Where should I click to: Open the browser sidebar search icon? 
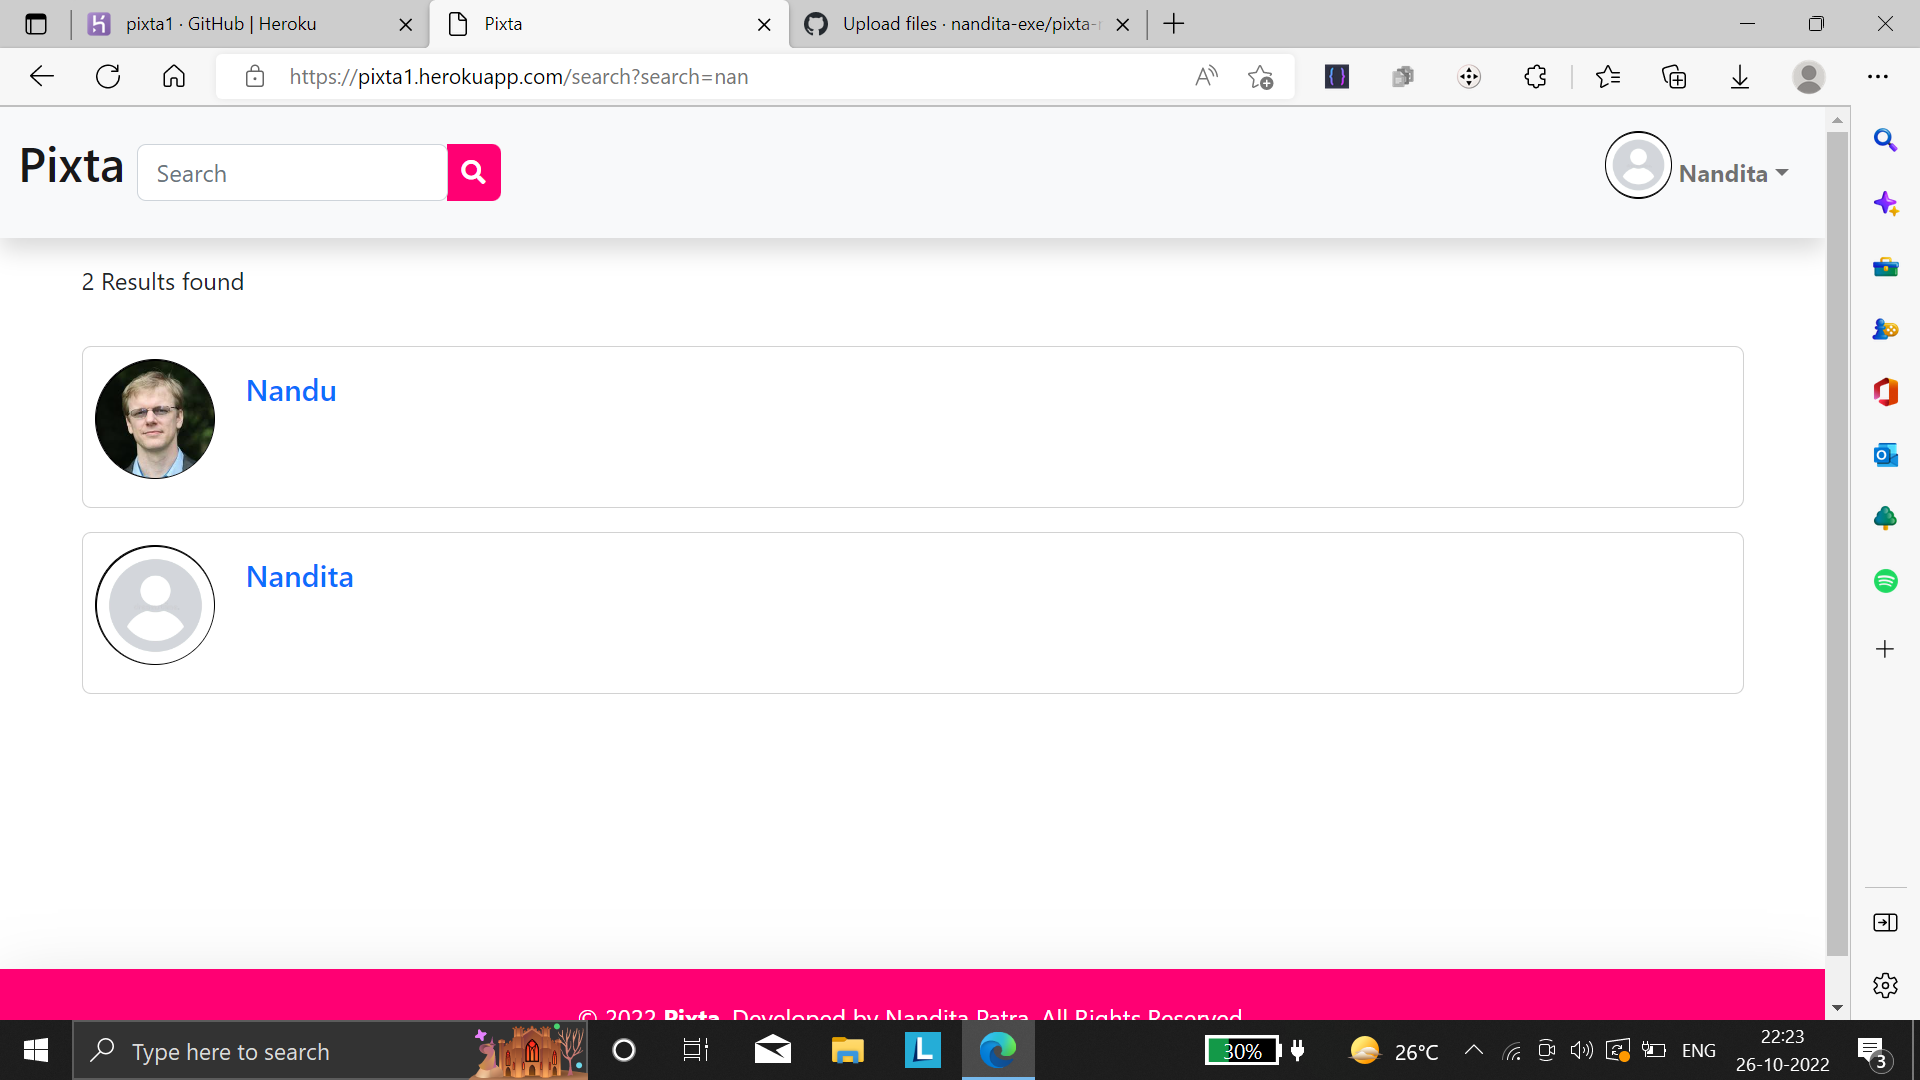(x=1886, y=140)
